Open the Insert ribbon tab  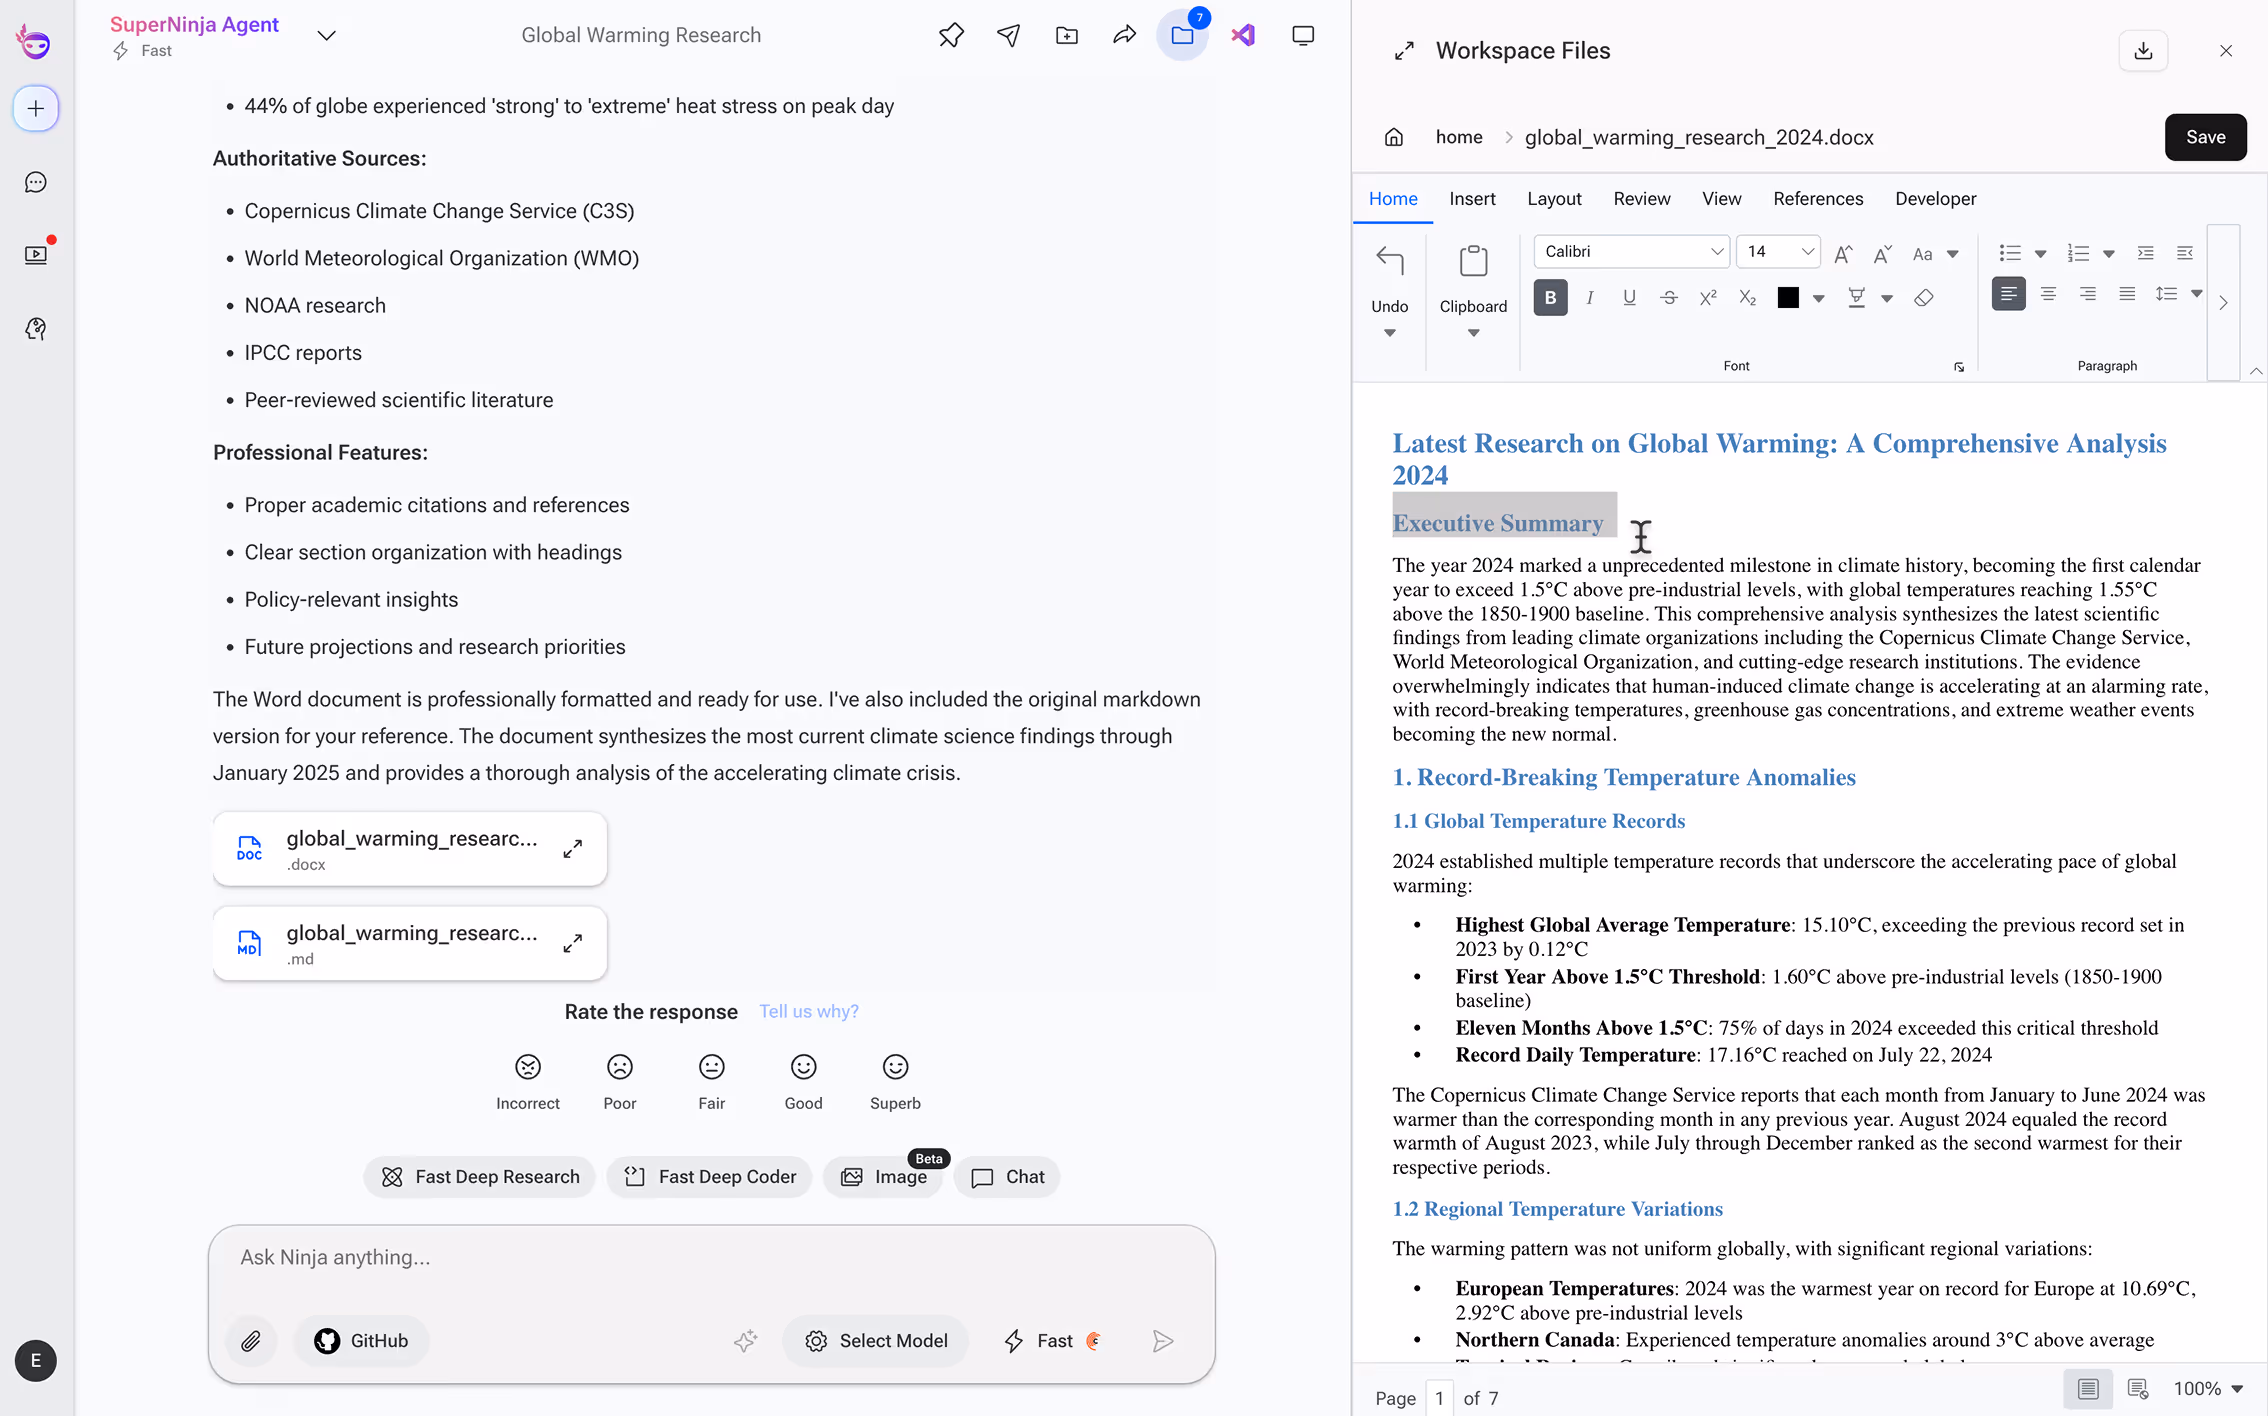click(x=1472, y=198)
